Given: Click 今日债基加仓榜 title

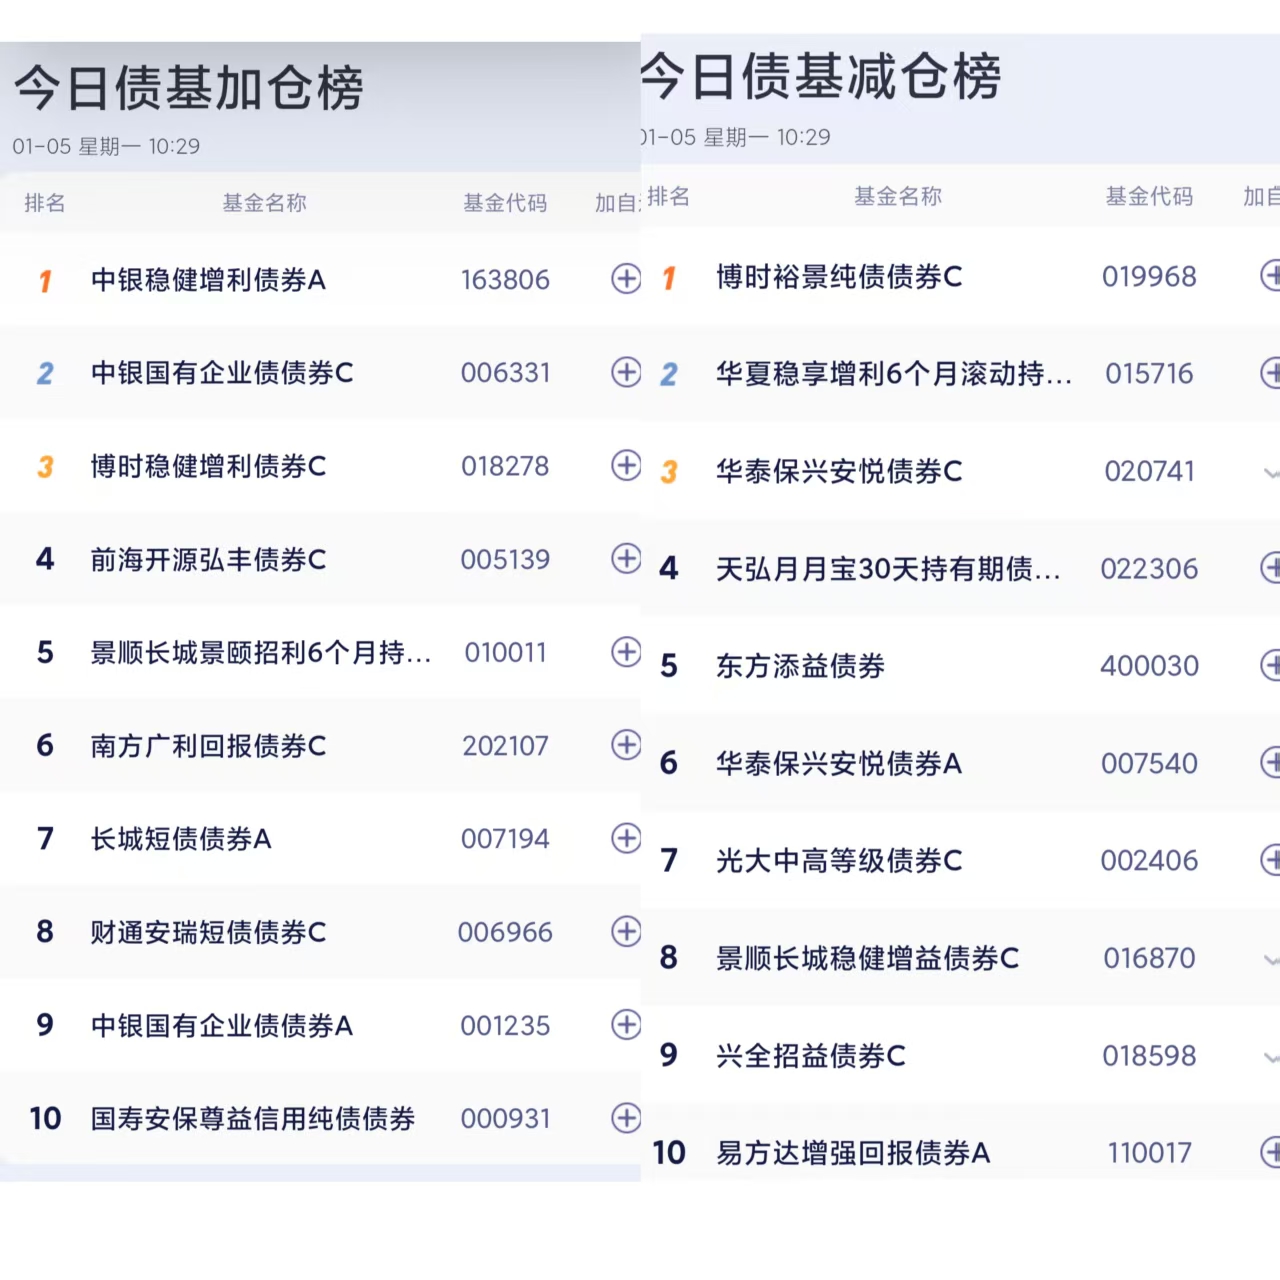Looking at the screenshot, I should point(189,88).
